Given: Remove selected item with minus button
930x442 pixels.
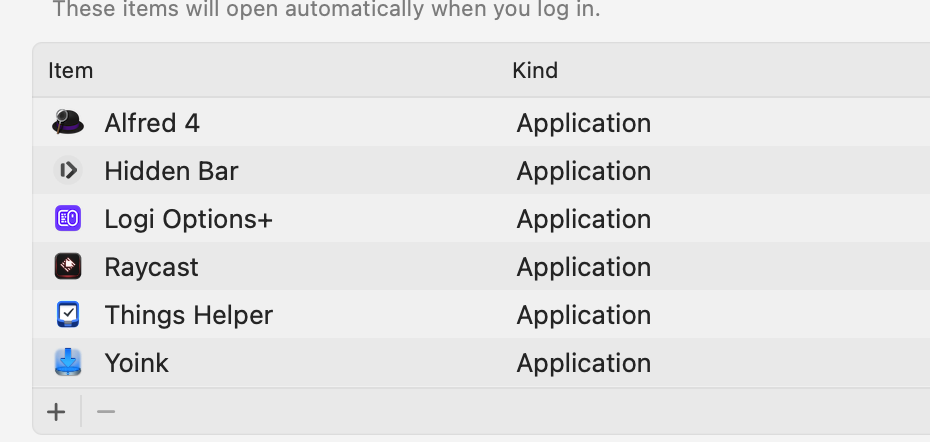Looking at the screenshot, I should tap(106, 412).
